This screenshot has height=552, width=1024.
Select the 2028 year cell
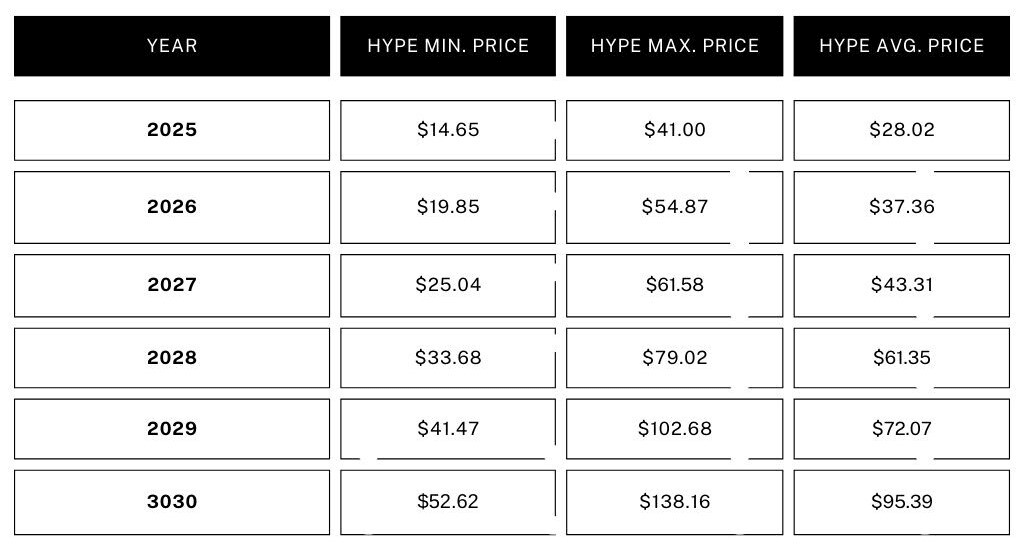click(172, 358)
